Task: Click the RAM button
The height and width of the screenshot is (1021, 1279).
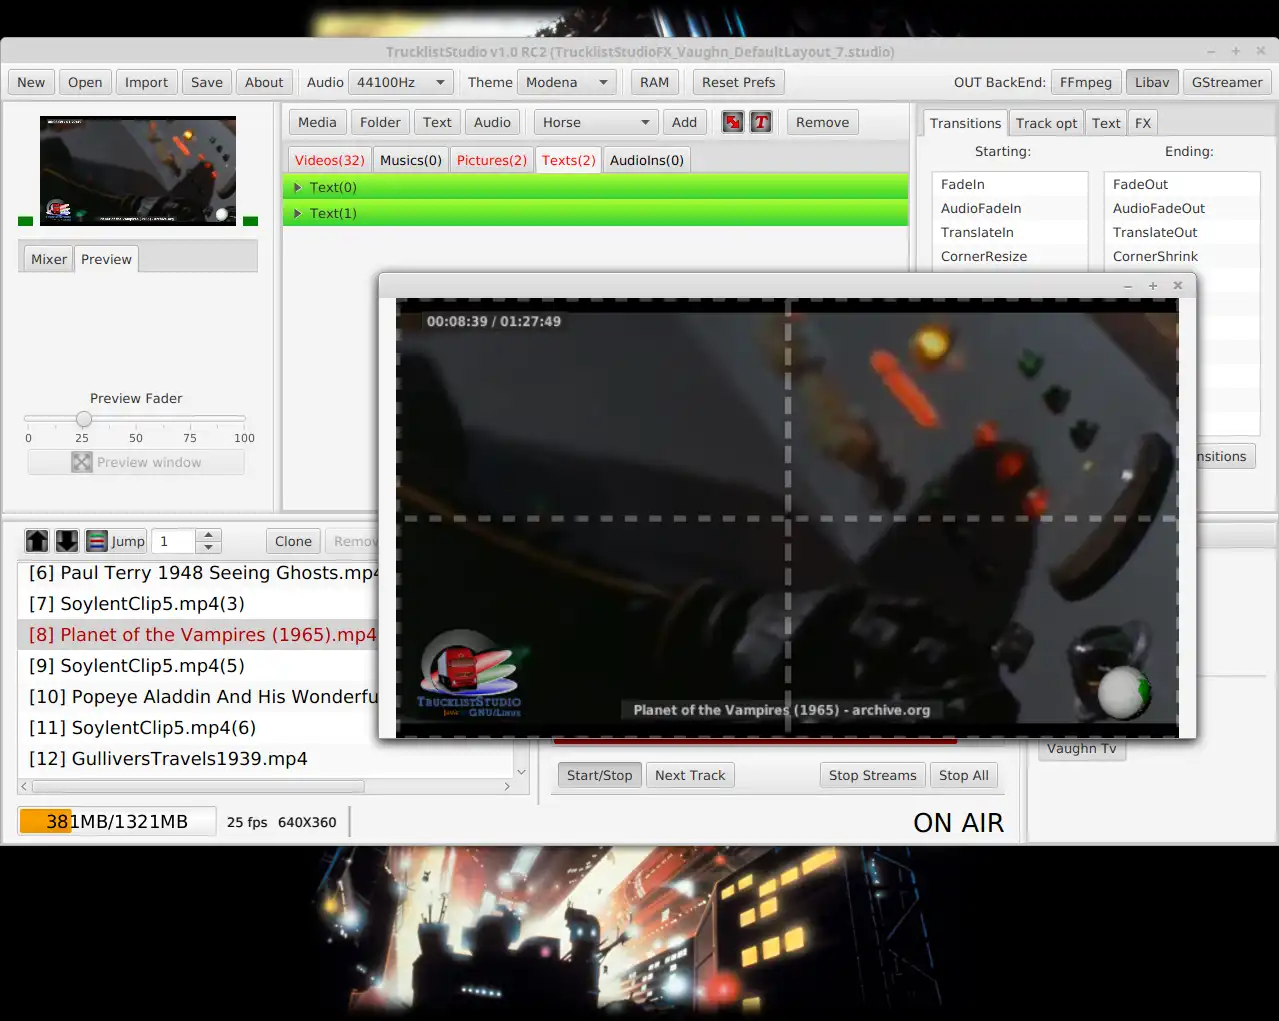Action: pos(655,82)
